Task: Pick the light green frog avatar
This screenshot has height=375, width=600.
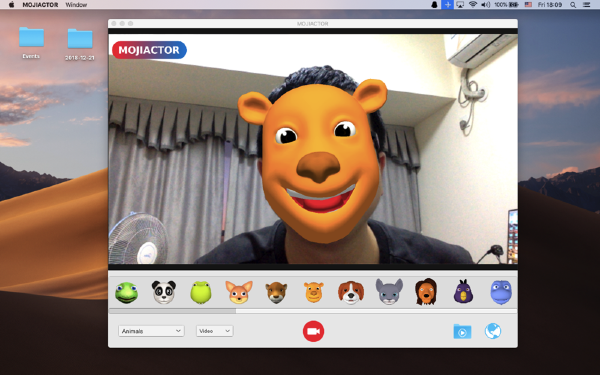Action: click(x=201, y=292)
